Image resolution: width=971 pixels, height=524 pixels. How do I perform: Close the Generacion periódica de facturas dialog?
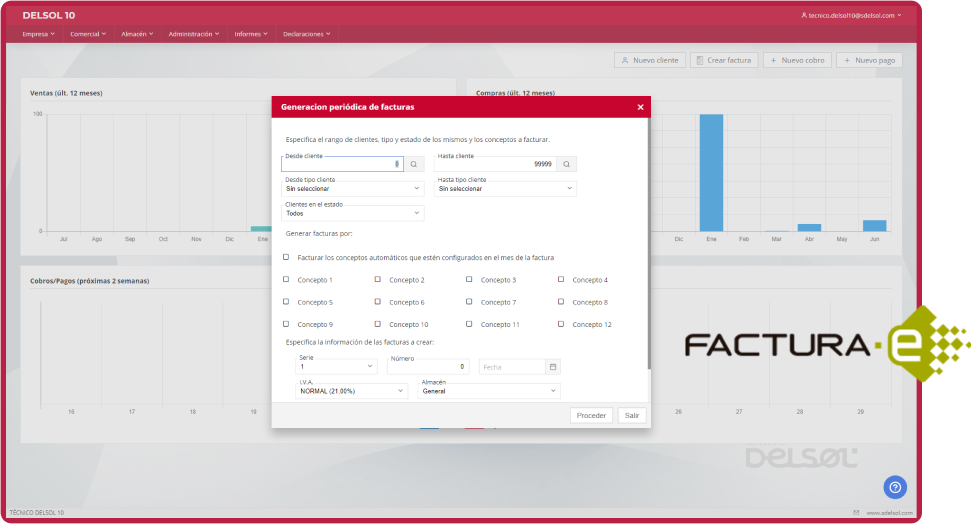point(640,107)
